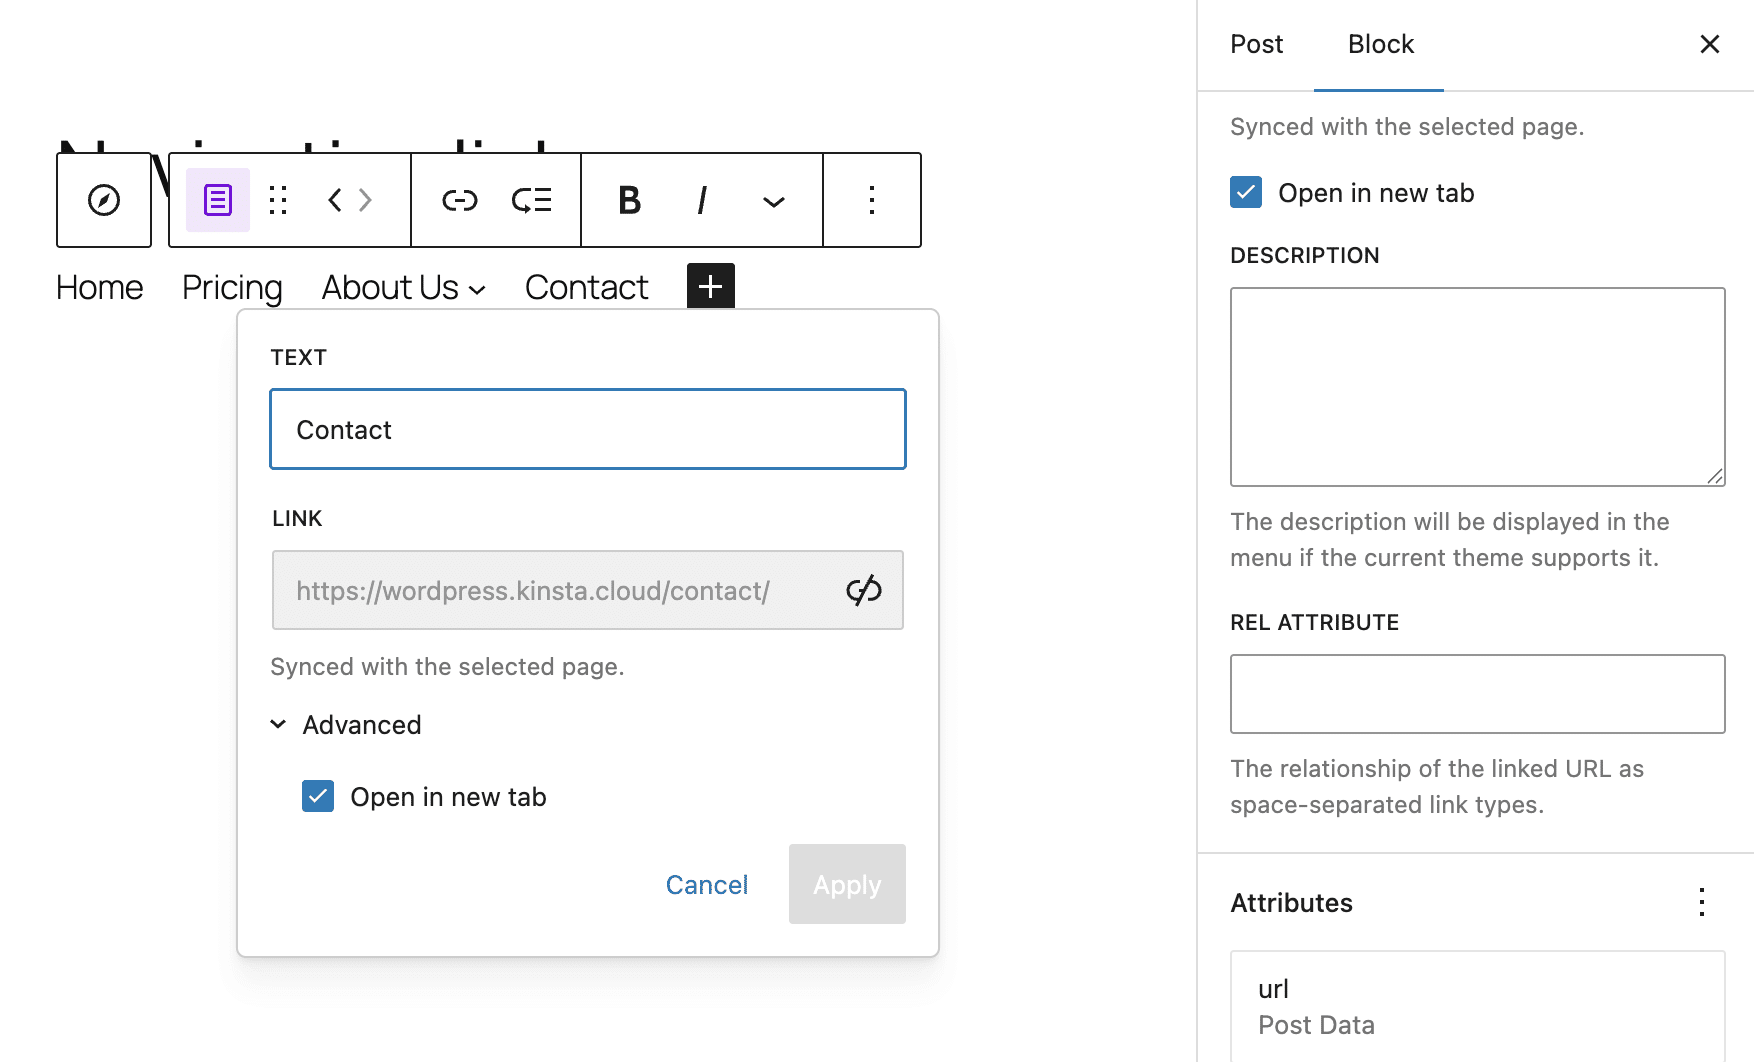Select the parent Navigation block icon

[103, 200]
